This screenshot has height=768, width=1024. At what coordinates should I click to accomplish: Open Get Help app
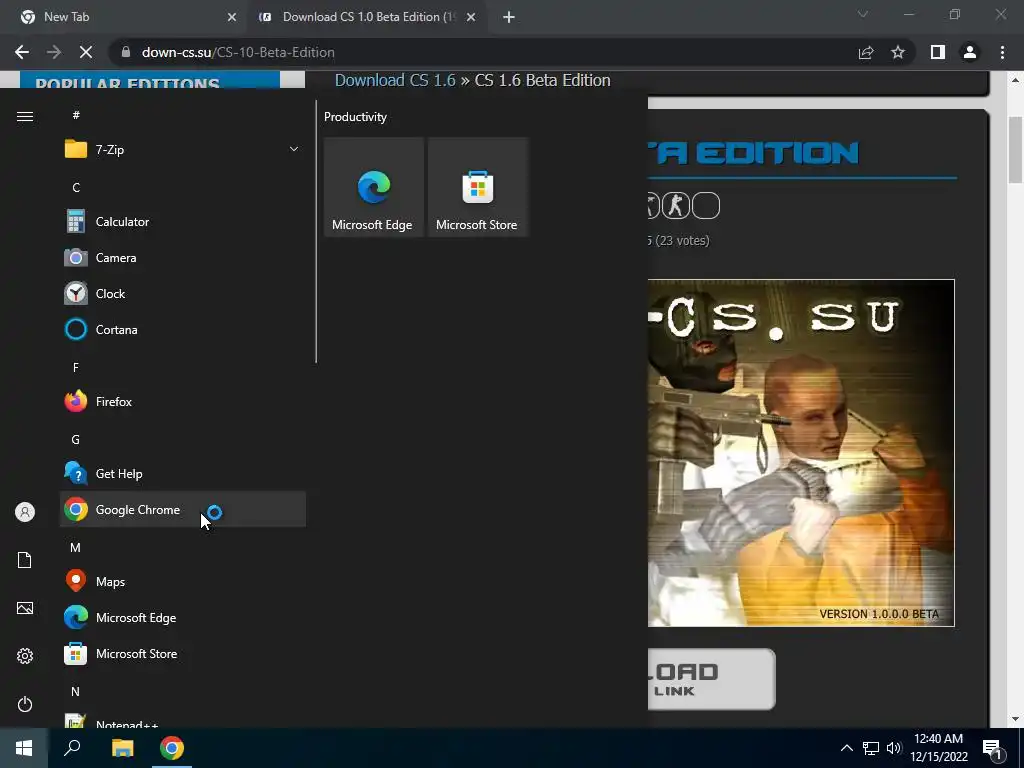(182, 473)
